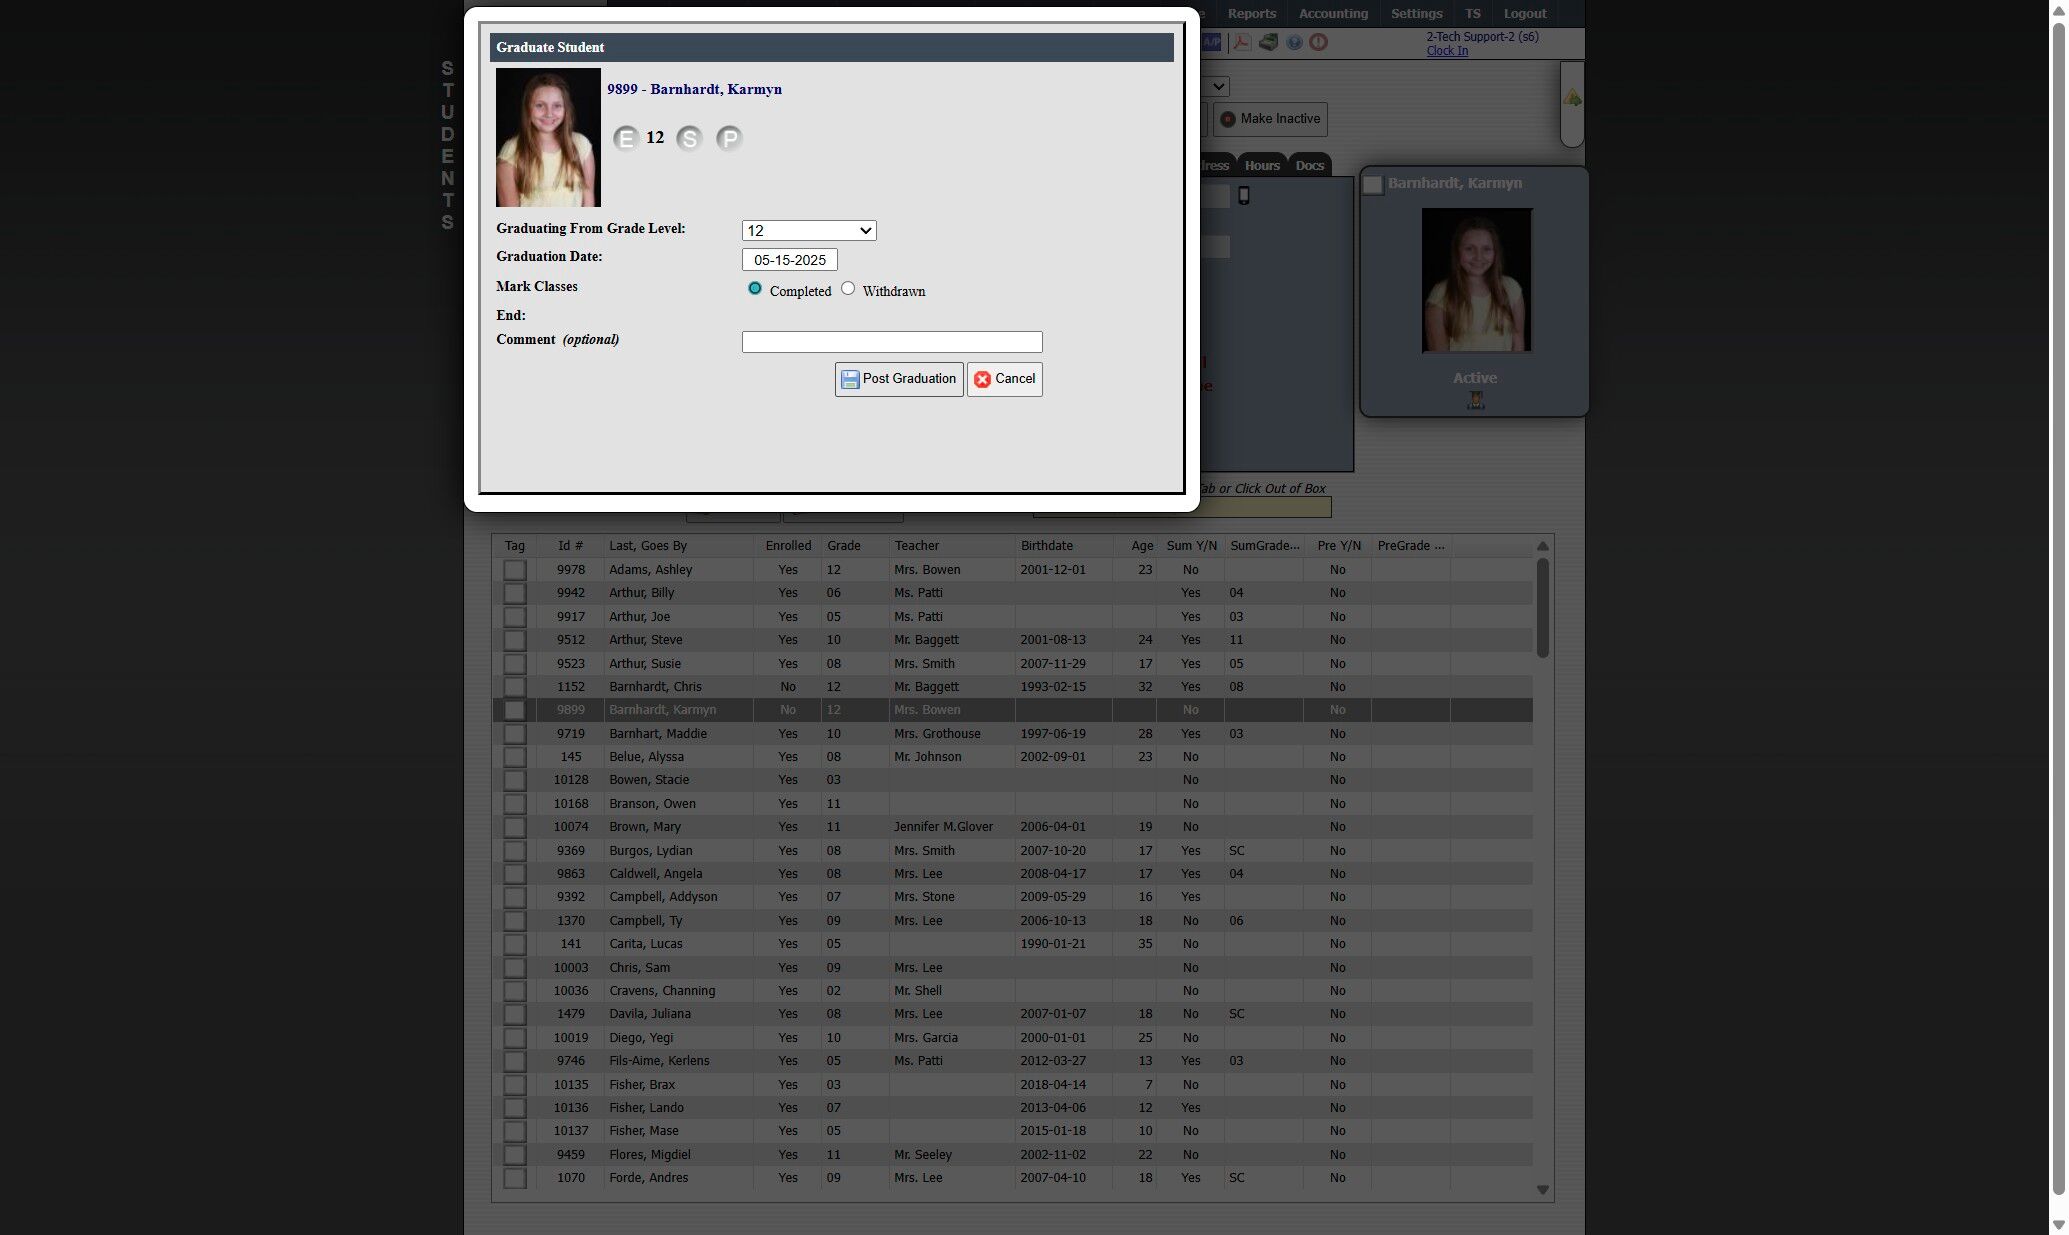Tag the Forde, Andres row checkbox

(x=514, y=1178)
